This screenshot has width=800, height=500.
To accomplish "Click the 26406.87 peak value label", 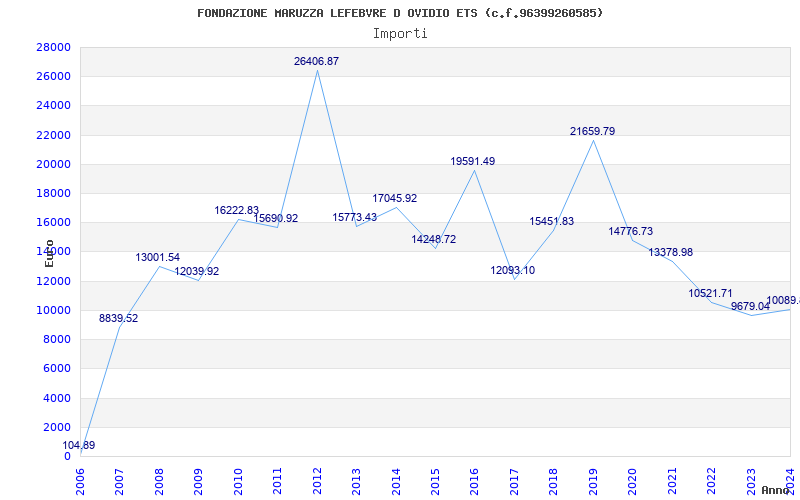I will (316, 61).
